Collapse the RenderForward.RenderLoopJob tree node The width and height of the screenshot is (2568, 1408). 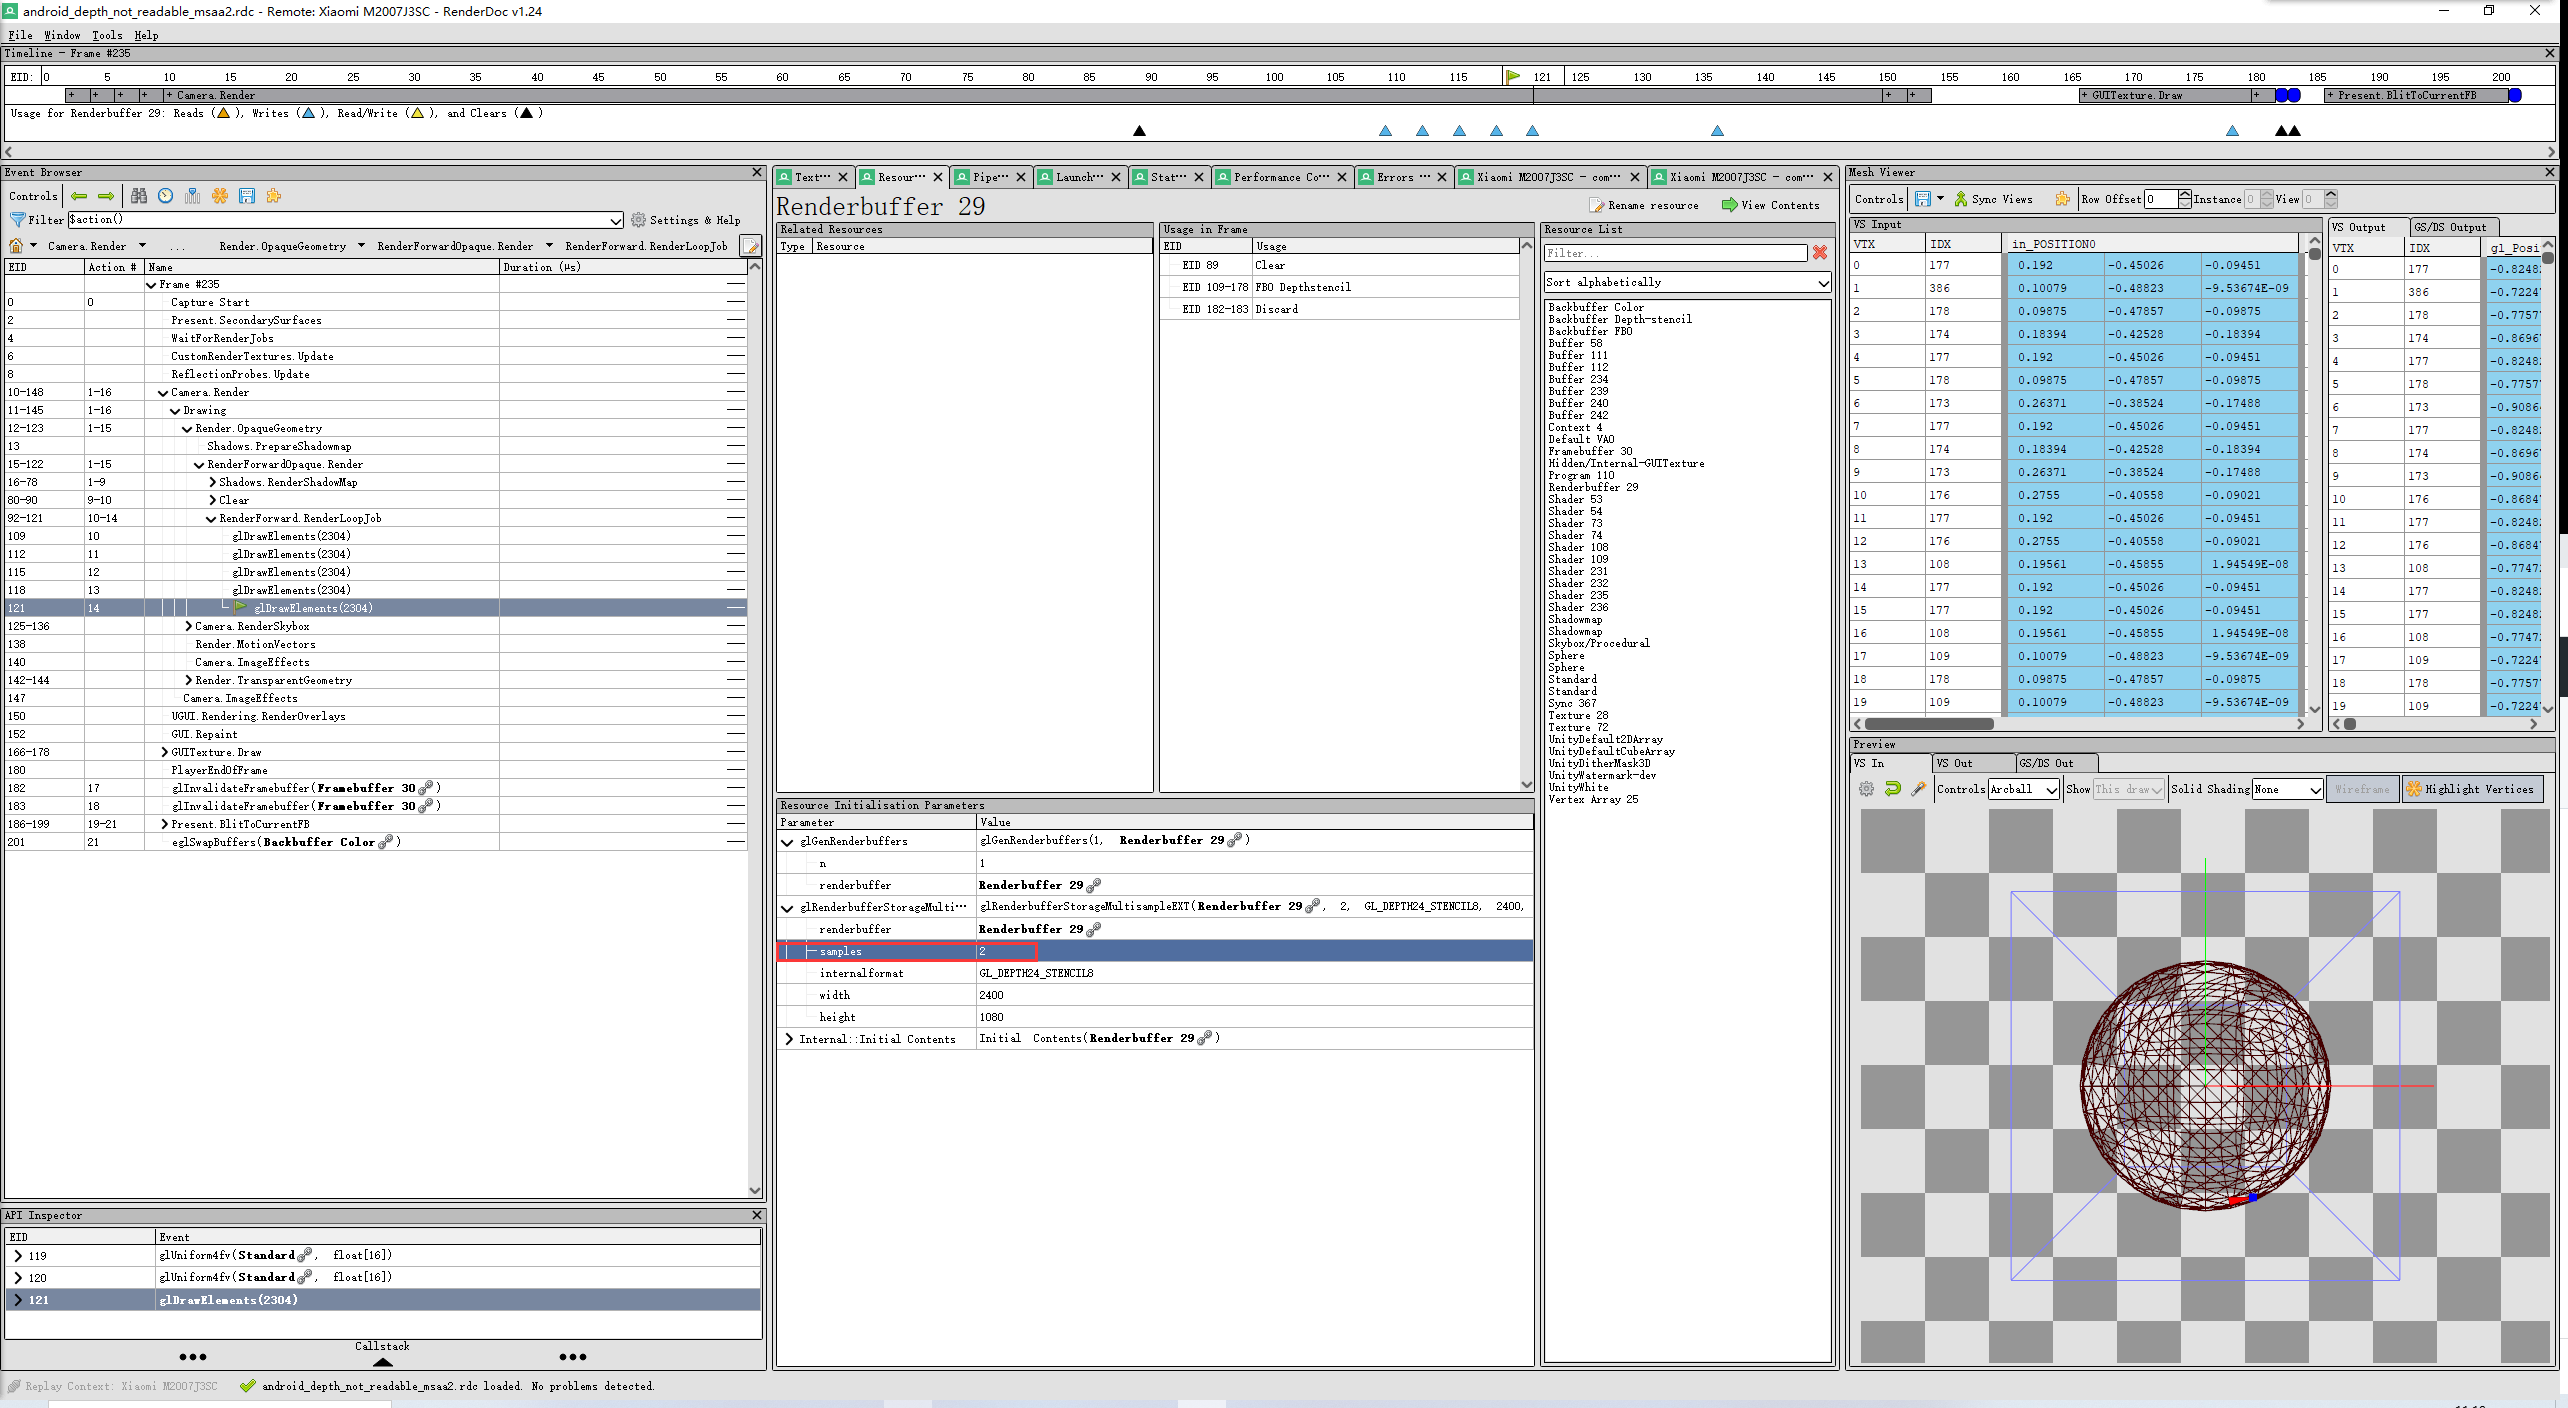(211, 518)
